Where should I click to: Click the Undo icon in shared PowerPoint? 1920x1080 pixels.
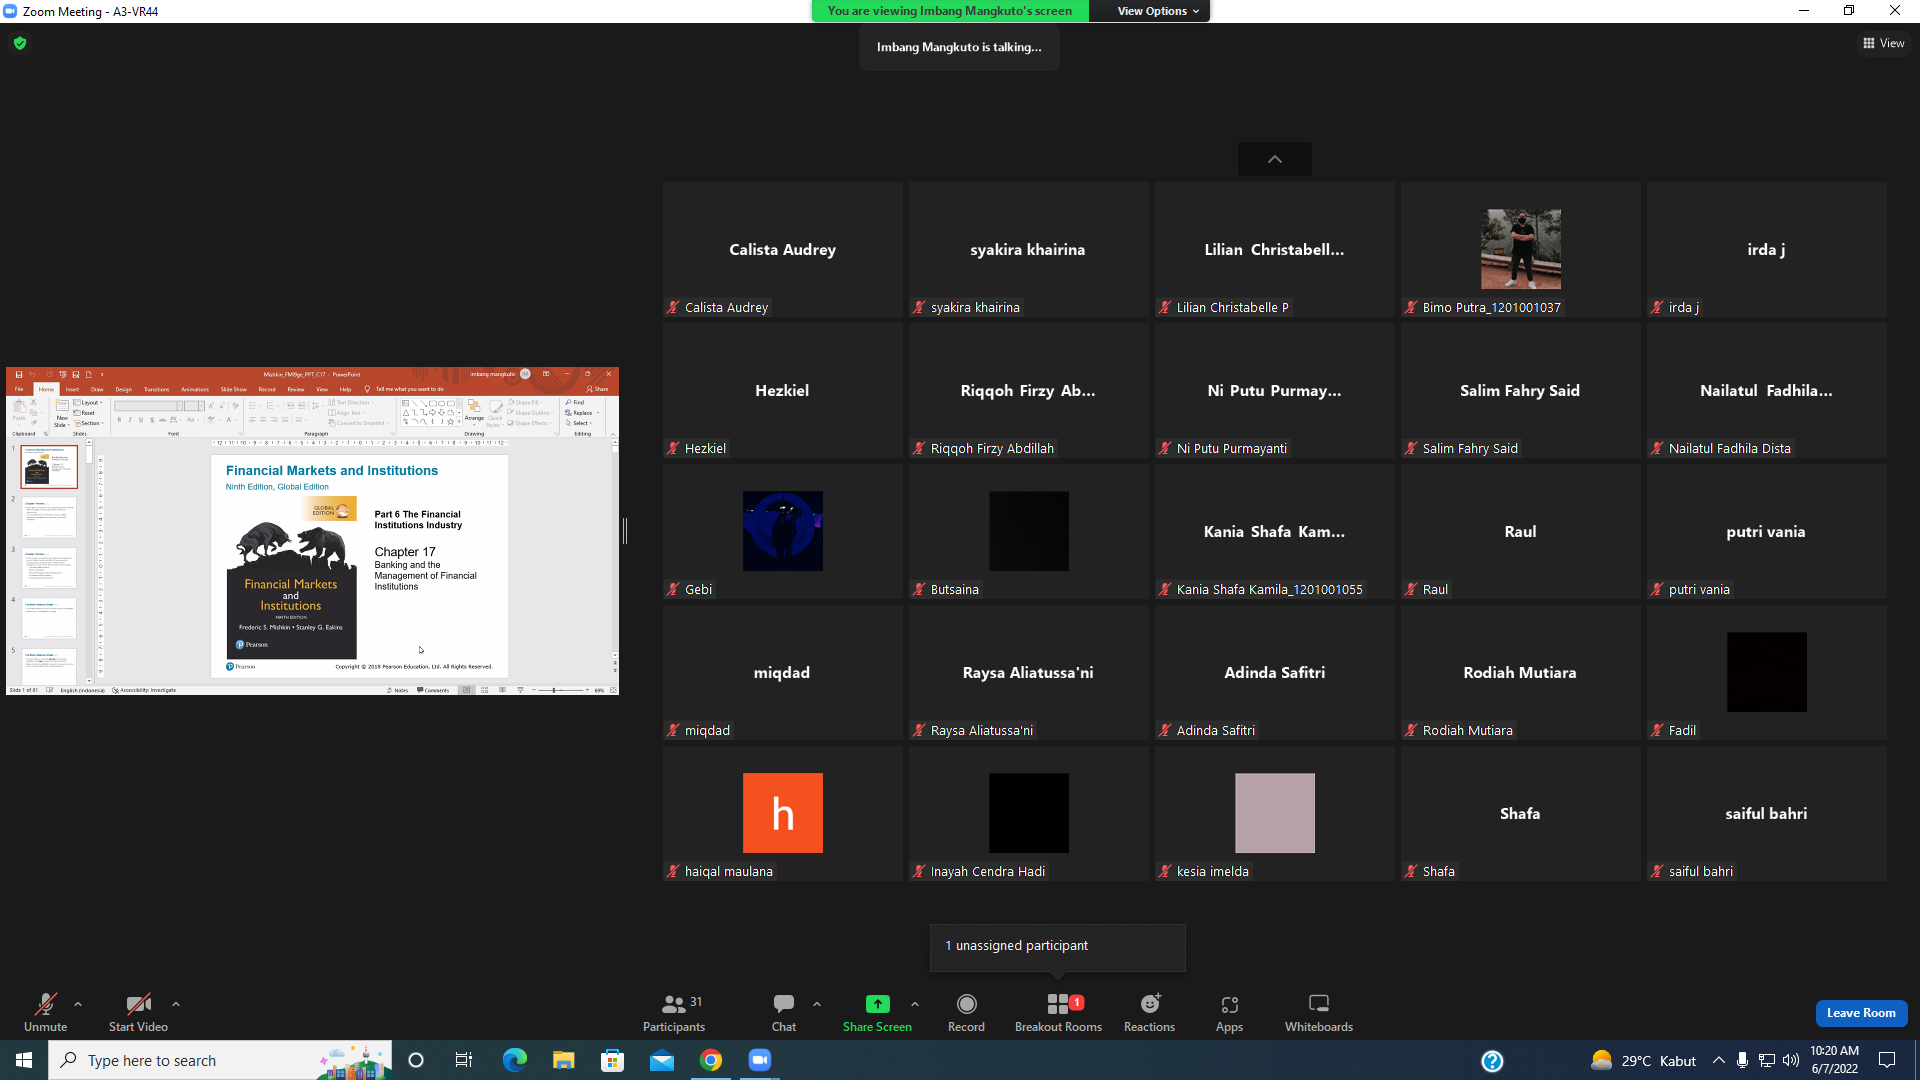click(32, 375)
